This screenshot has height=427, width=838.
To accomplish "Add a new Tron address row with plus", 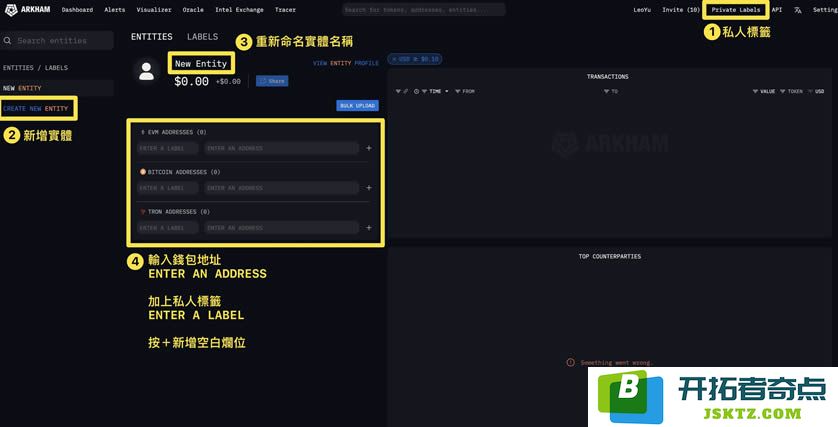I will [369, 228].
